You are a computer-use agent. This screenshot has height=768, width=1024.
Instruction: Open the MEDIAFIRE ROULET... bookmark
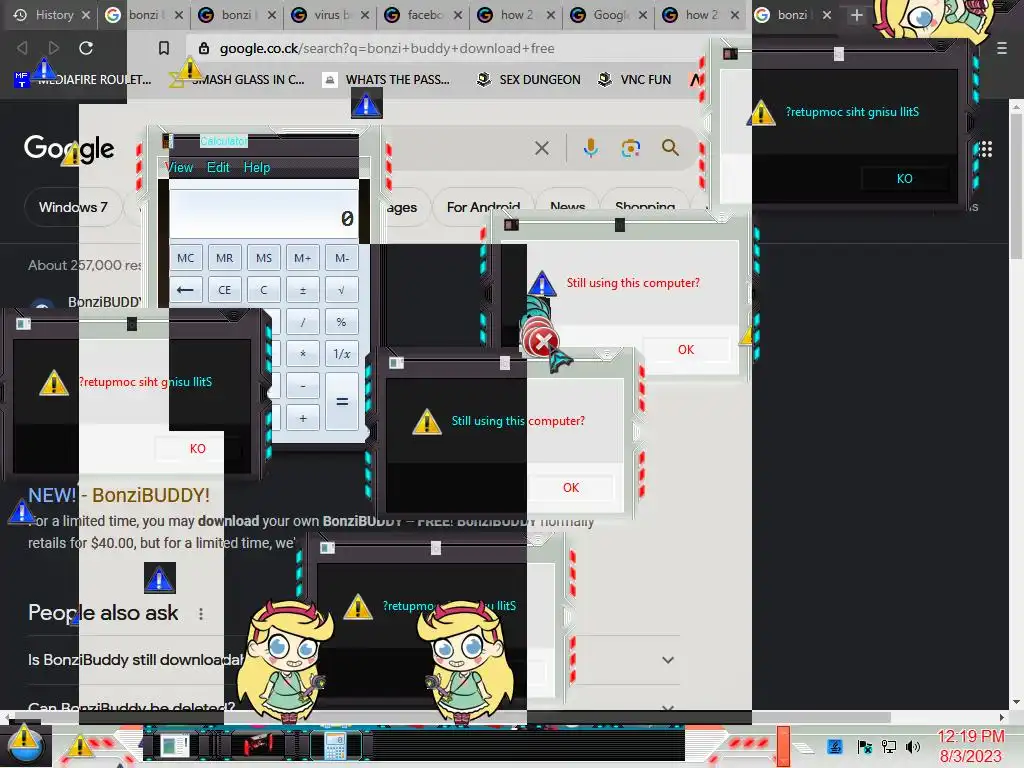click(84, 80)
